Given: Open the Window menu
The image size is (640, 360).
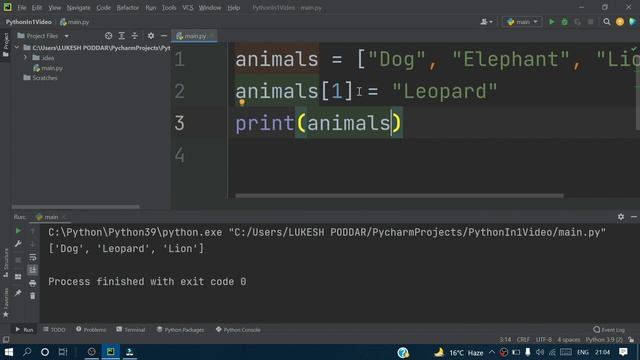Looking at the screenshot, I should pyautogui.click(x=210, y=8).
